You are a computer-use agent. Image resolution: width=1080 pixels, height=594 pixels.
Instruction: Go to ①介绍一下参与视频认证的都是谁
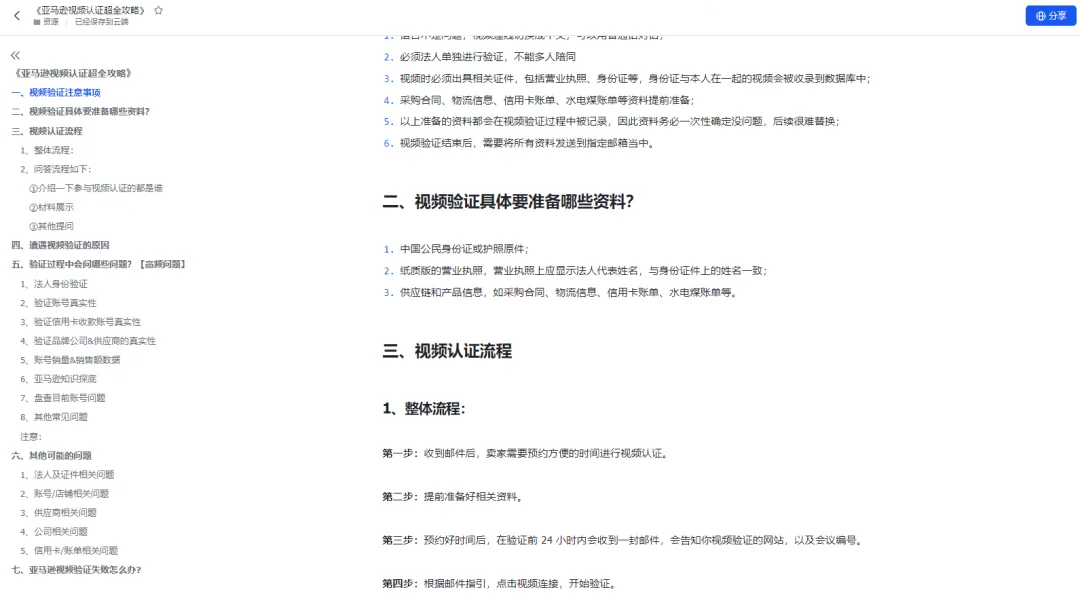pos(96,188)
